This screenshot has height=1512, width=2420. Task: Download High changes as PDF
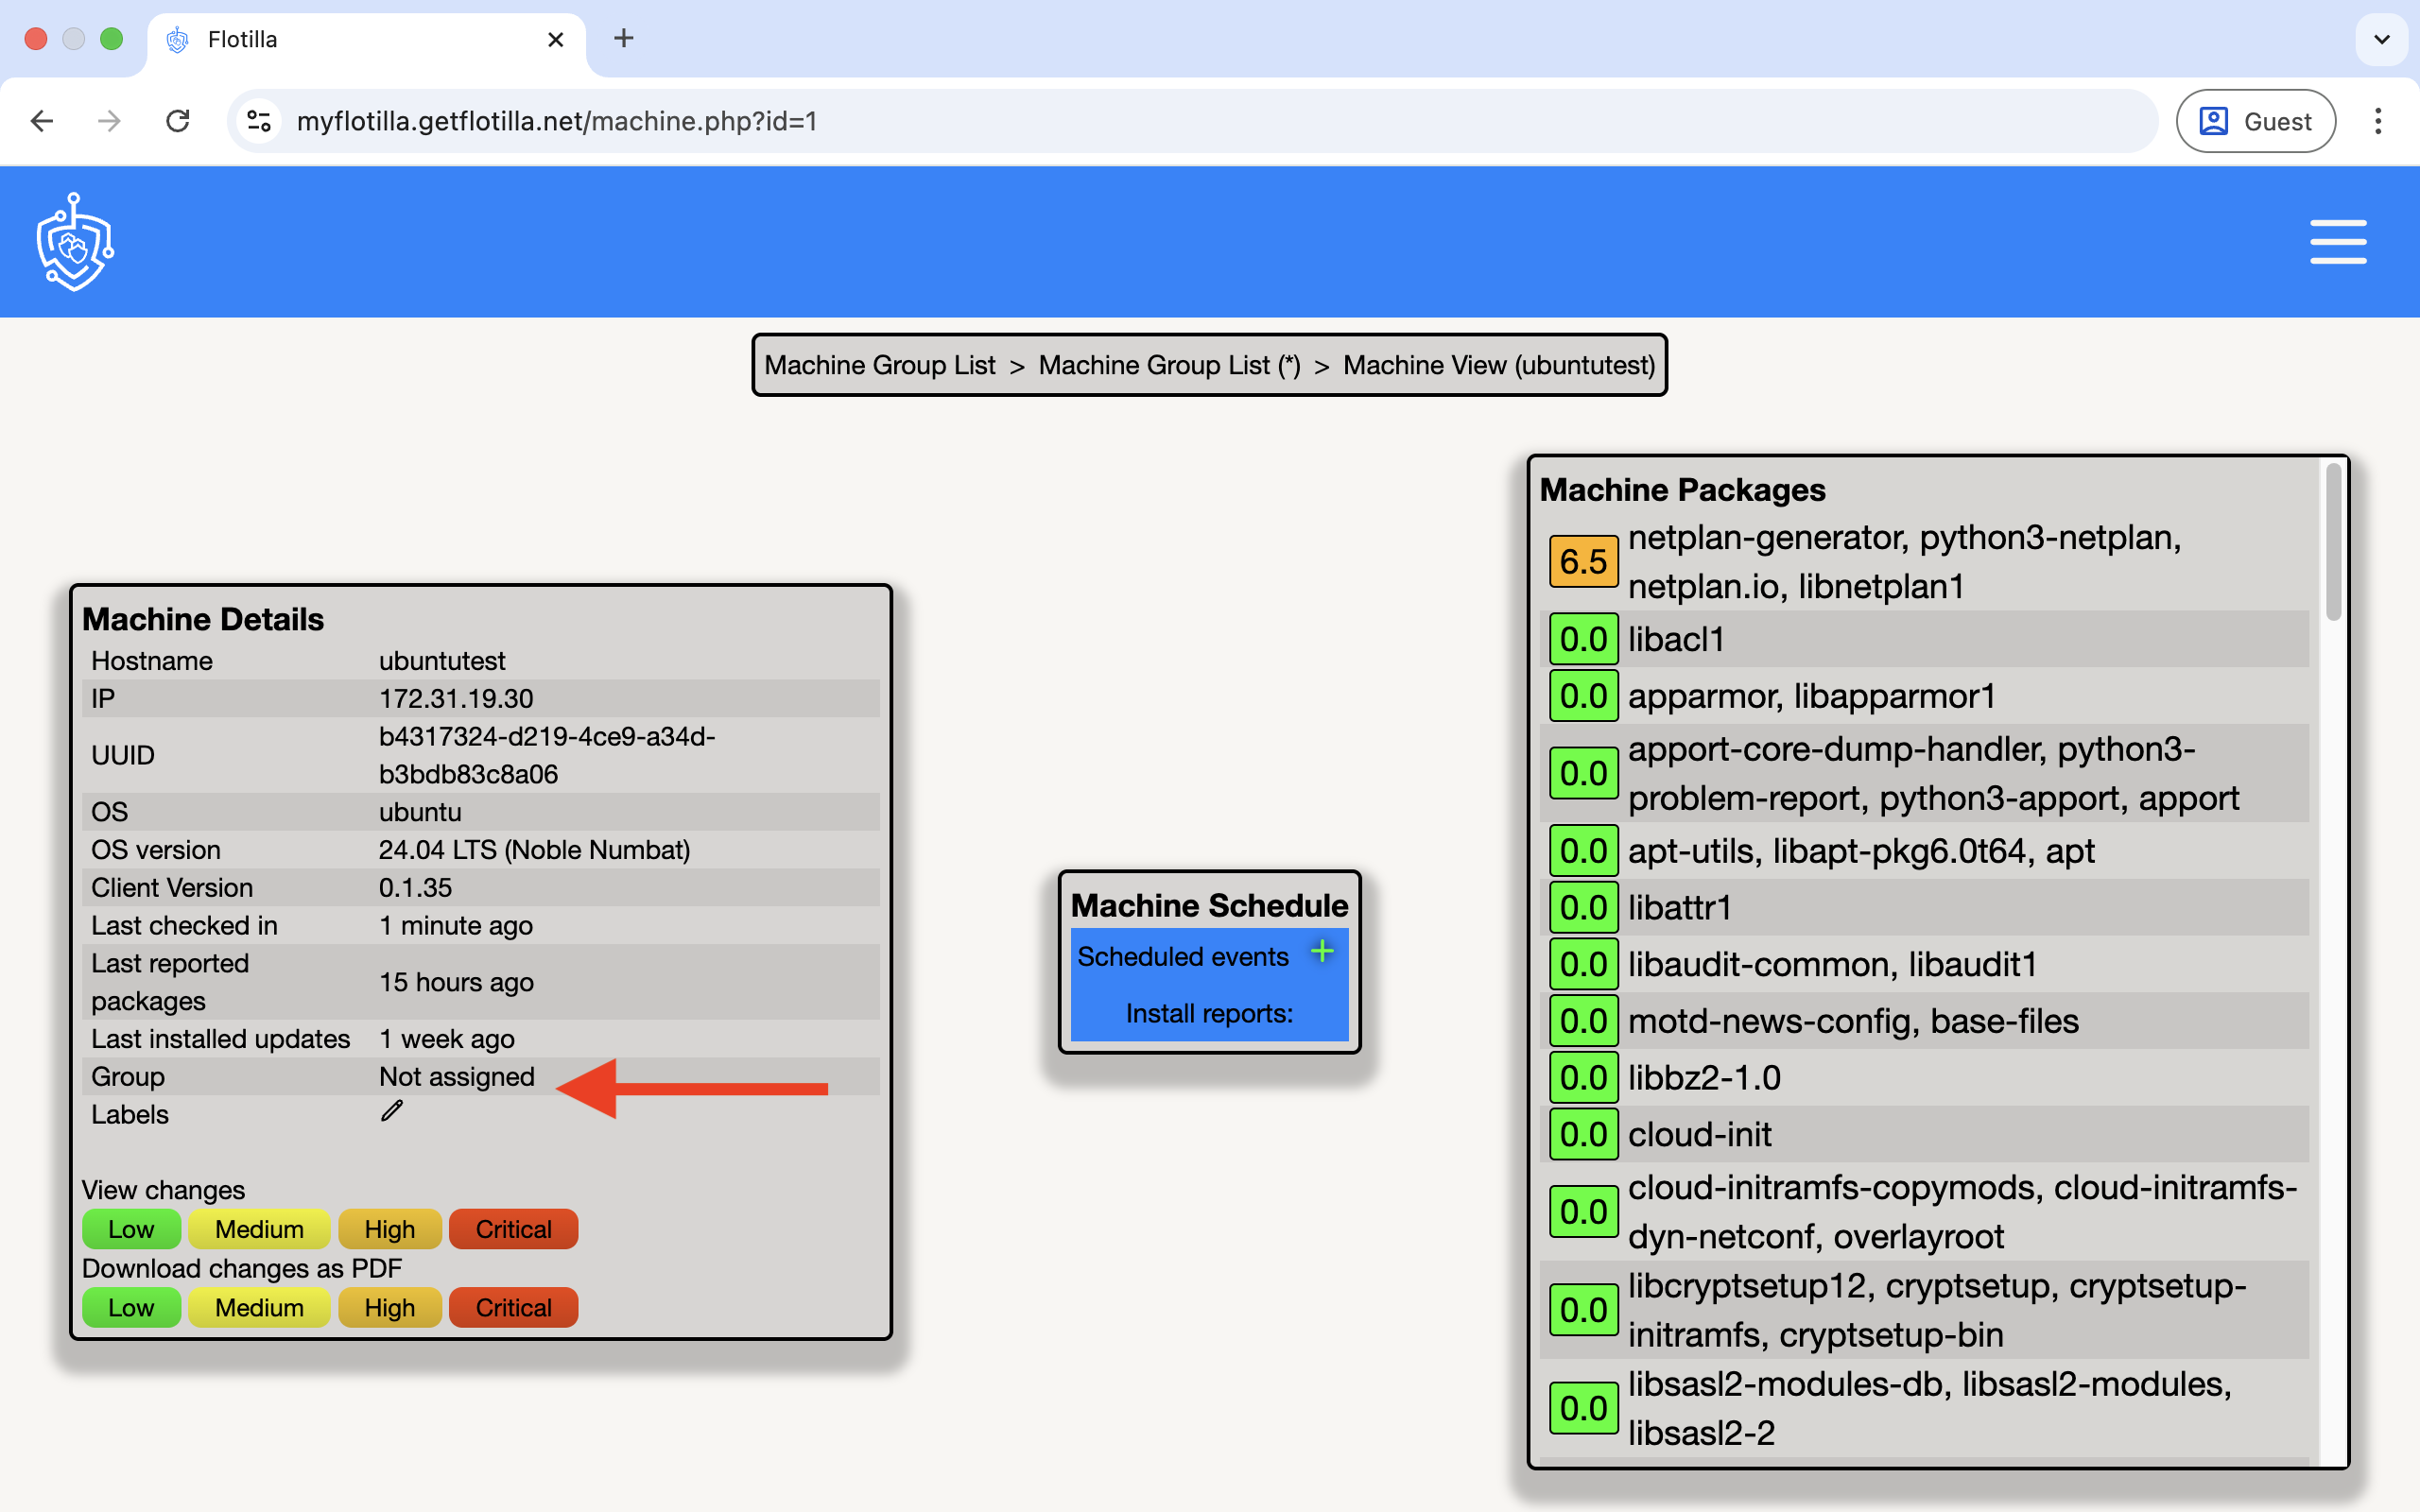click(389, 1307)
